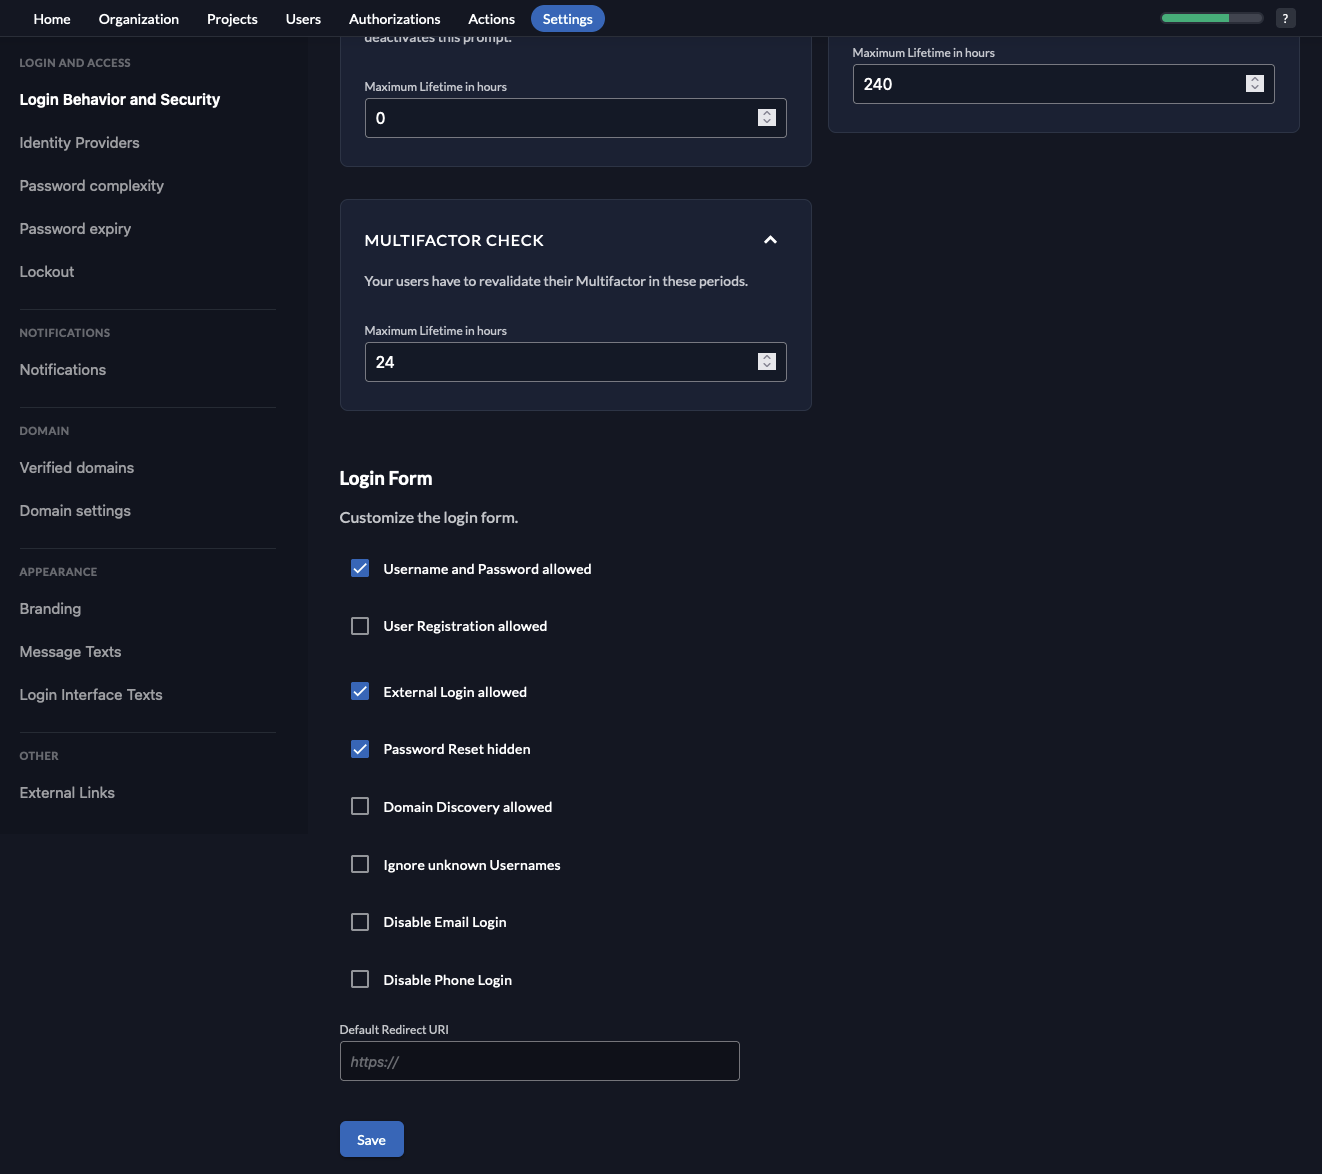
Task: Collapse the Multifactor Check section
Action: [x=770, y=240]
